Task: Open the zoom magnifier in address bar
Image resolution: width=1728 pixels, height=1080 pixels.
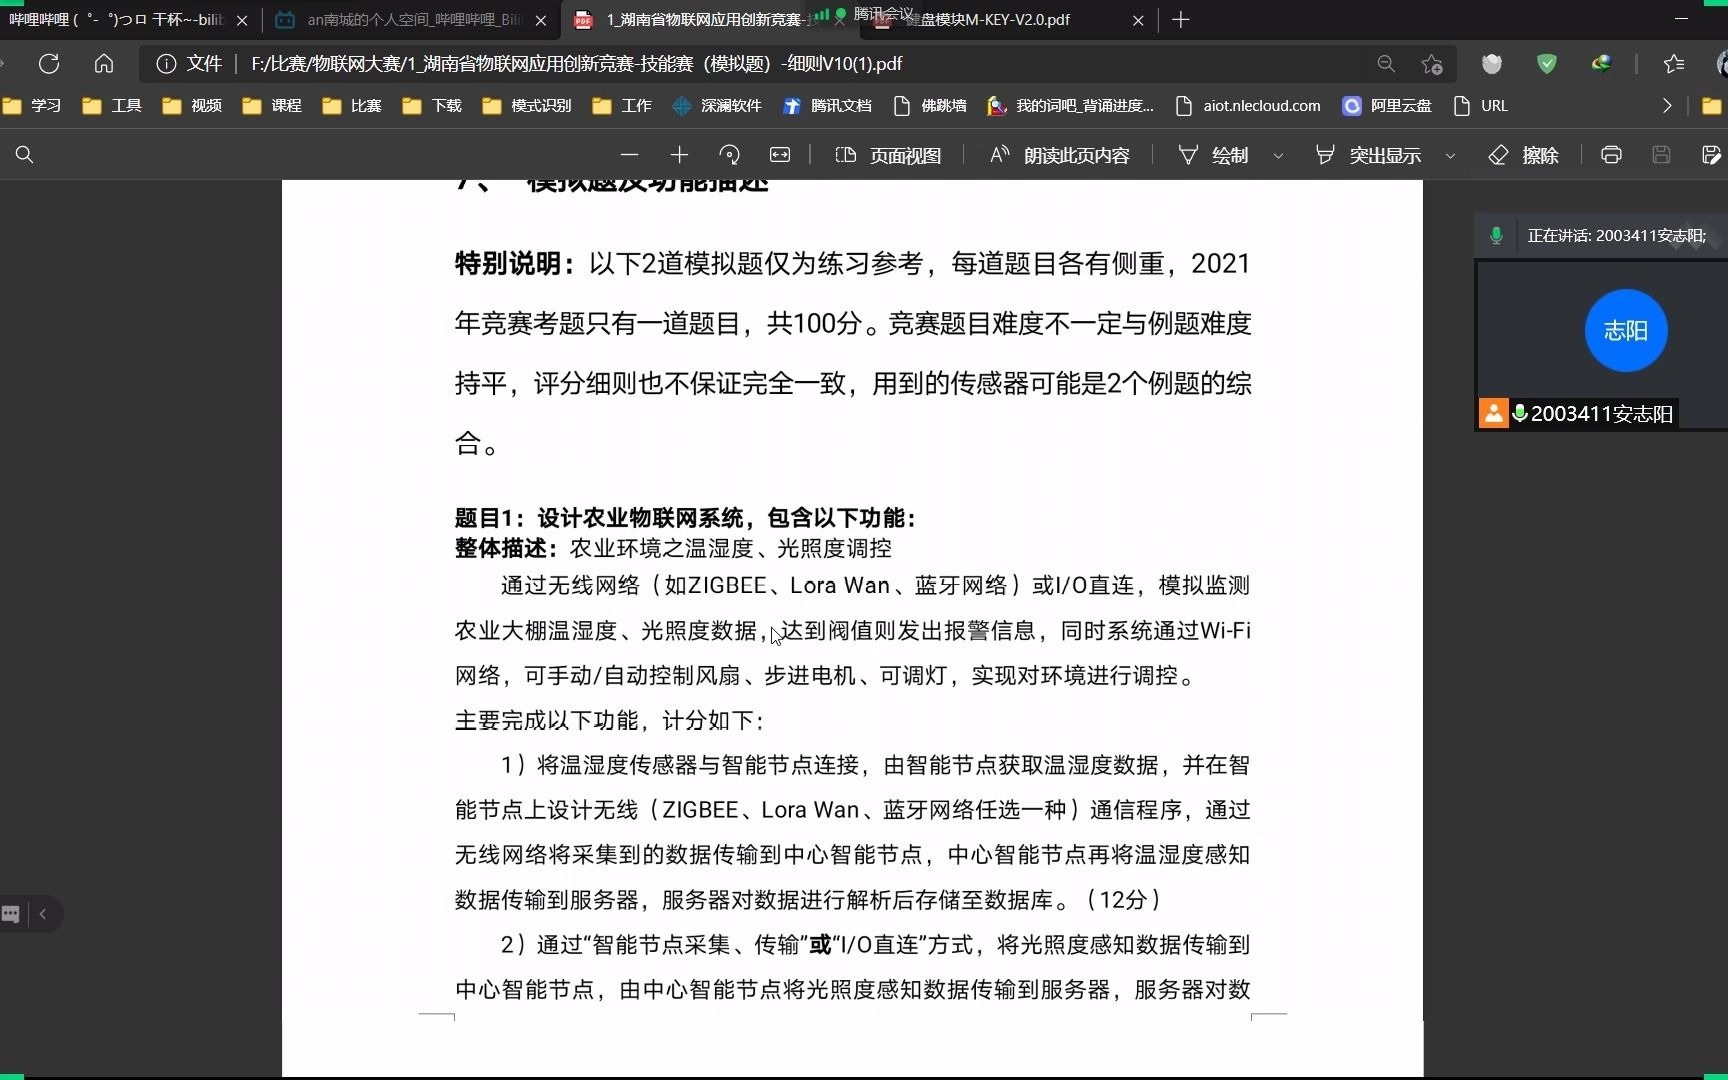Action: (x=1386, y=64)
